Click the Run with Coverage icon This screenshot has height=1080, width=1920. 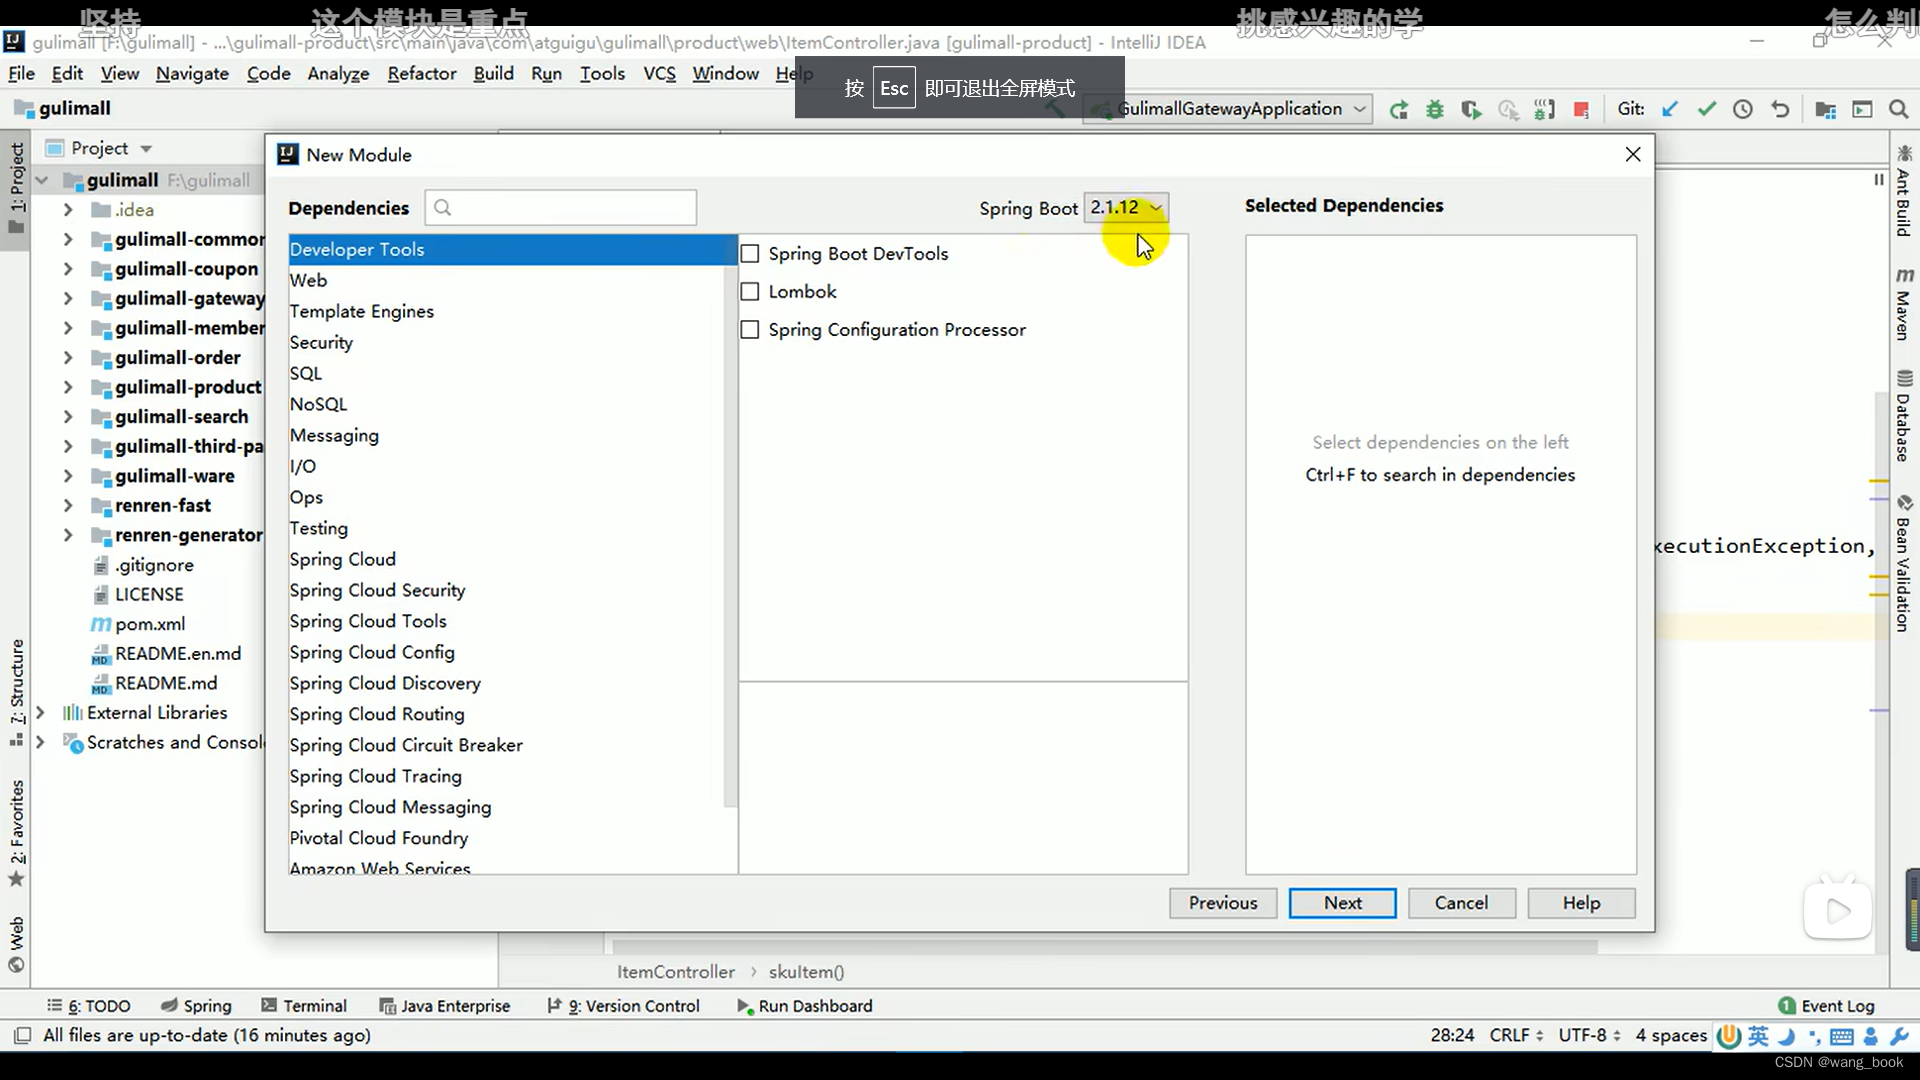1471,110
